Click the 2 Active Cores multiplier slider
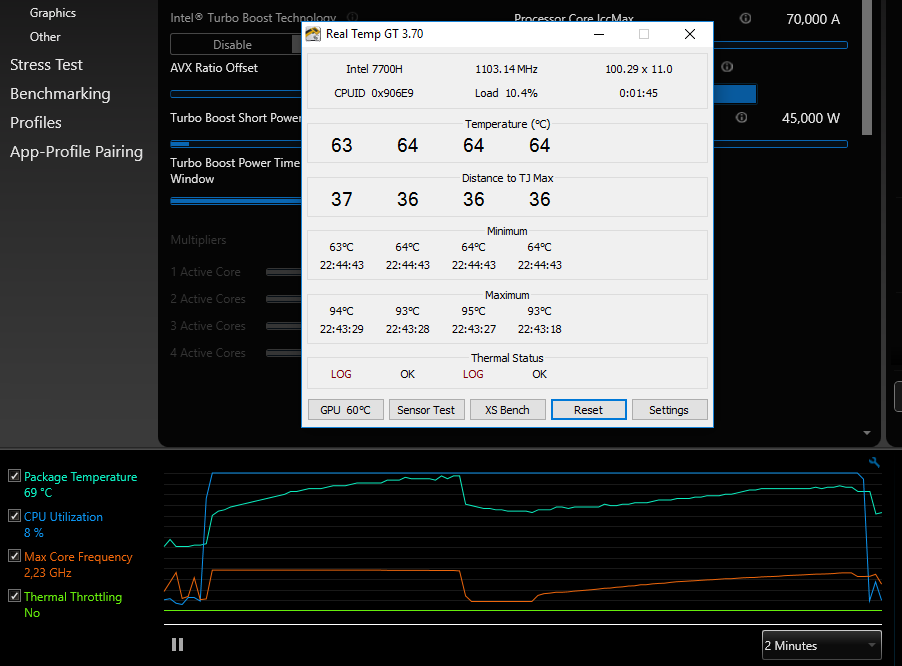 [x=284, y=299]
